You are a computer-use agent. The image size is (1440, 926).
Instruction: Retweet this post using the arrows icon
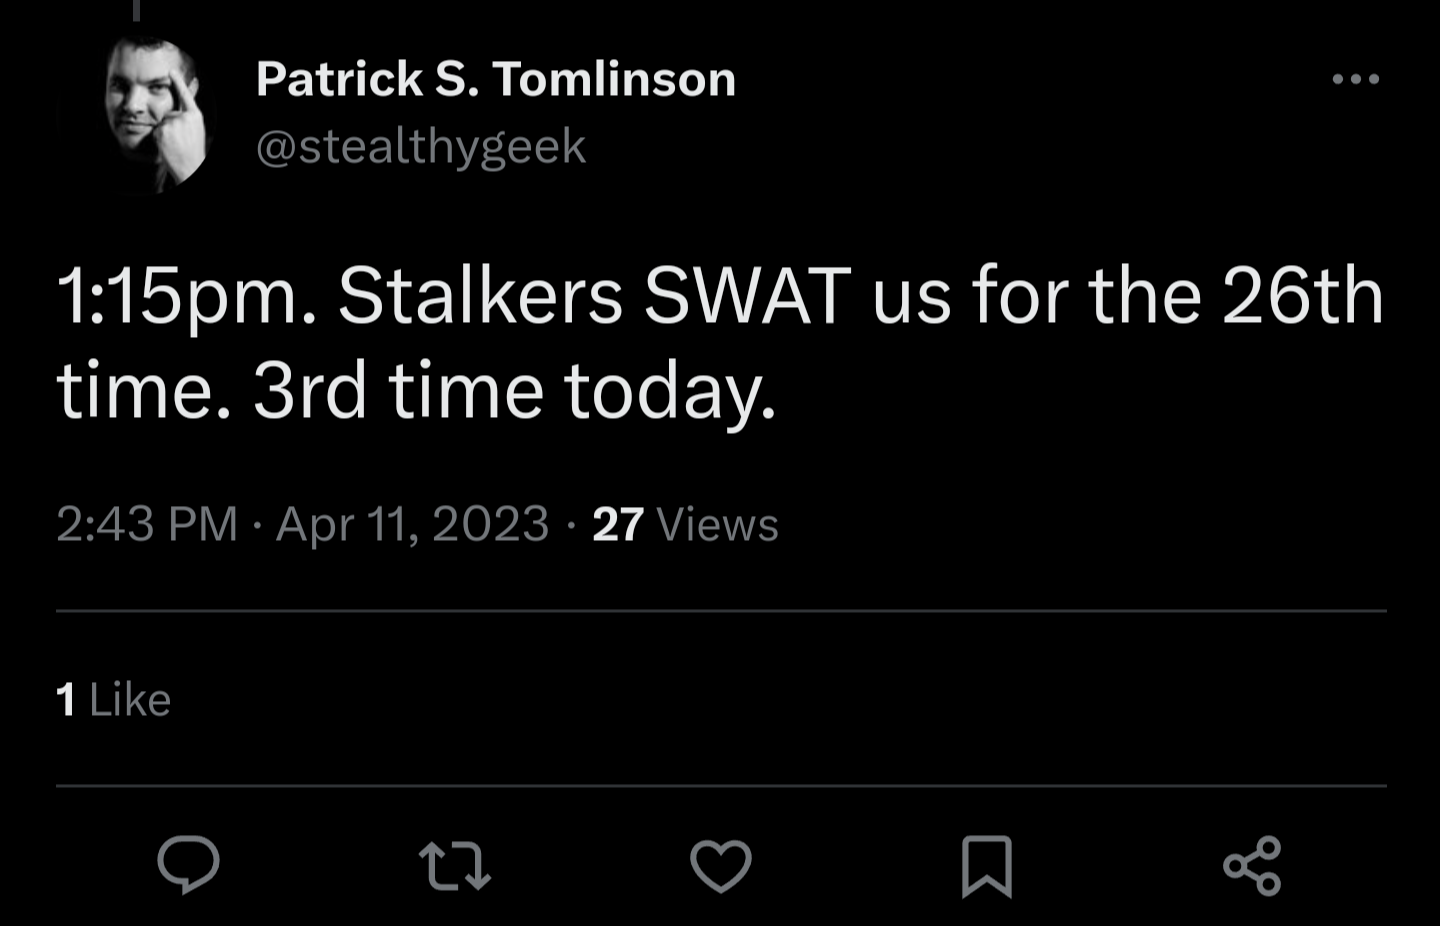click(x=454, y=866)
